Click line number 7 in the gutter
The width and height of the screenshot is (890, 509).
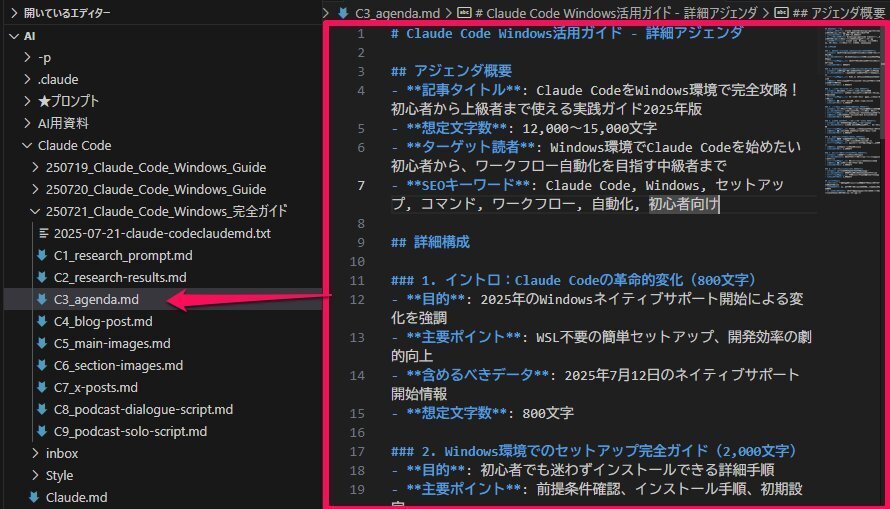(x=361, y=186)
